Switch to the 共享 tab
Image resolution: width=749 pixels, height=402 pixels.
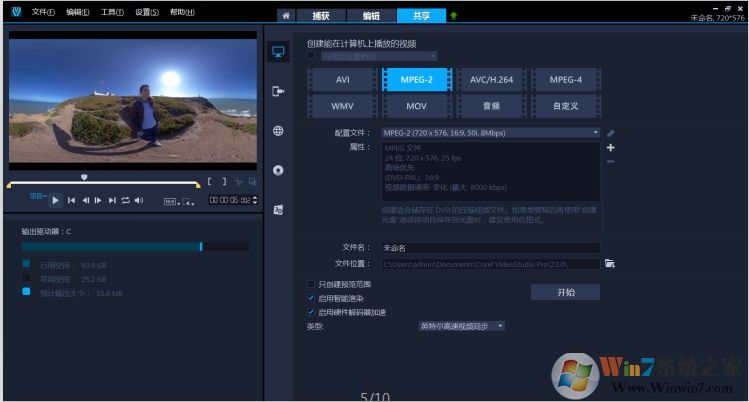click(x=421, y=16)
